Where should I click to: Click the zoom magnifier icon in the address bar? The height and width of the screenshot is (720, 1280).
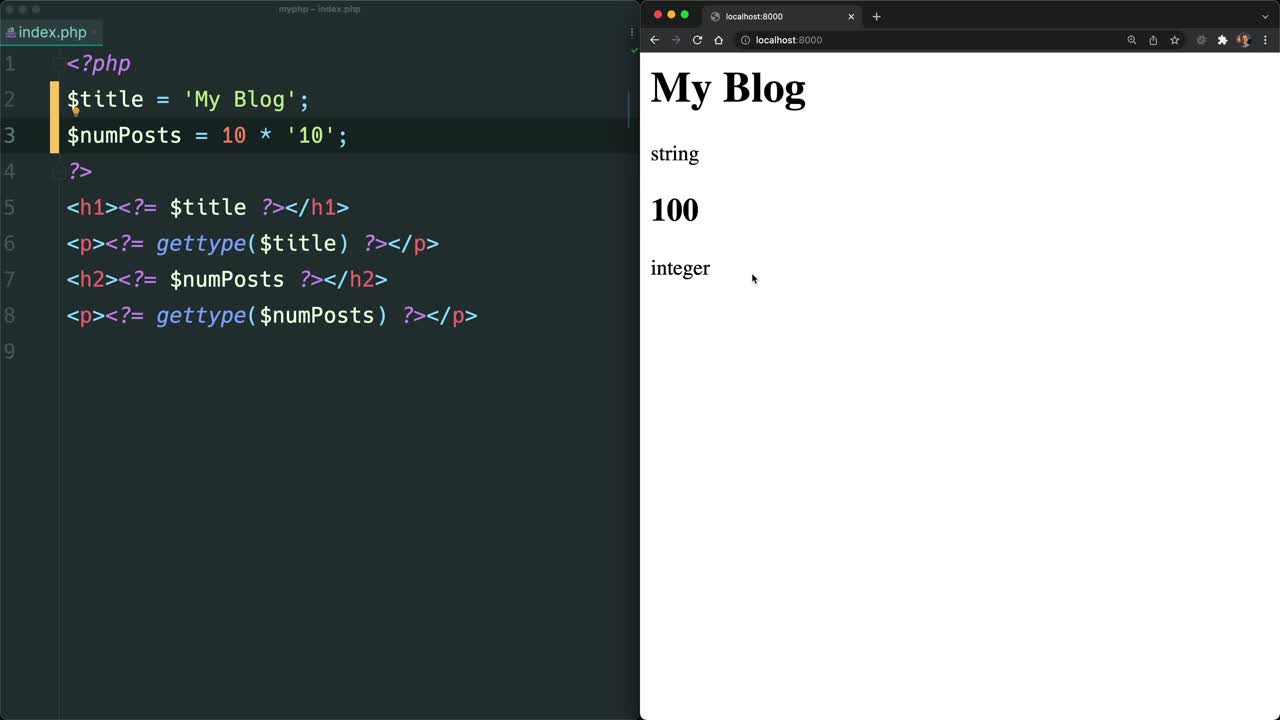[x=1131, y=40]
